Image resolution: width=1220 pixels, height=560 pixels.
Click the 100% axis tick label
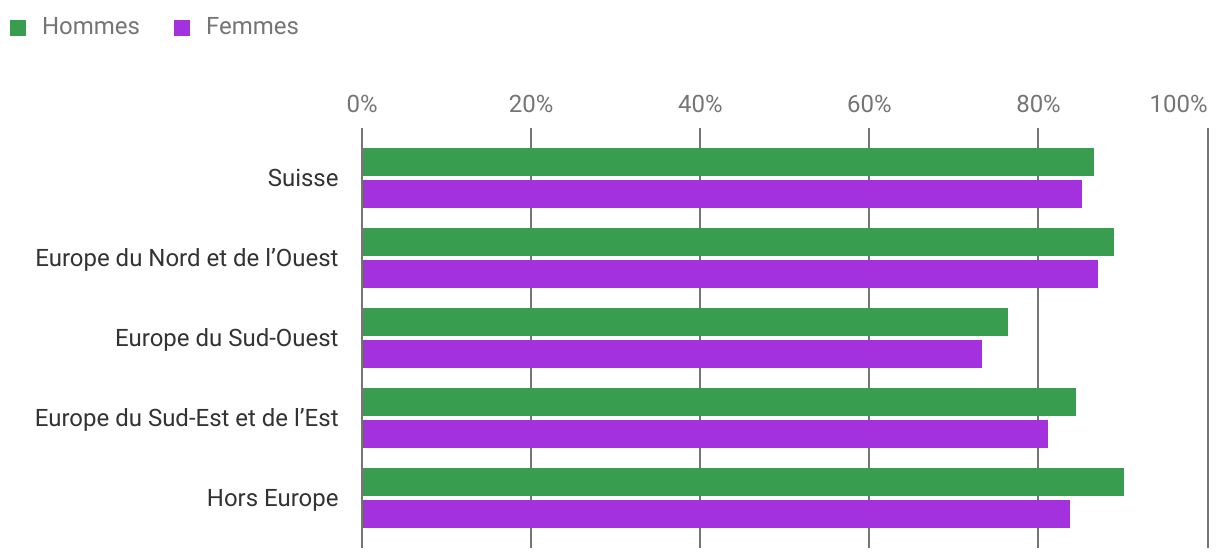click(x=1179, y=104)
